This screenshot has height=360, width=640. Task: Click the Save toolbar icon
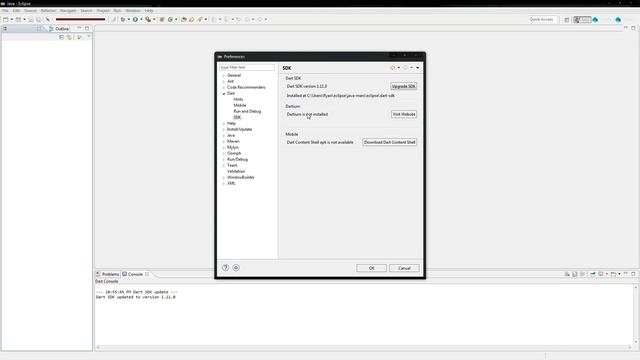(x=31, y=20)
